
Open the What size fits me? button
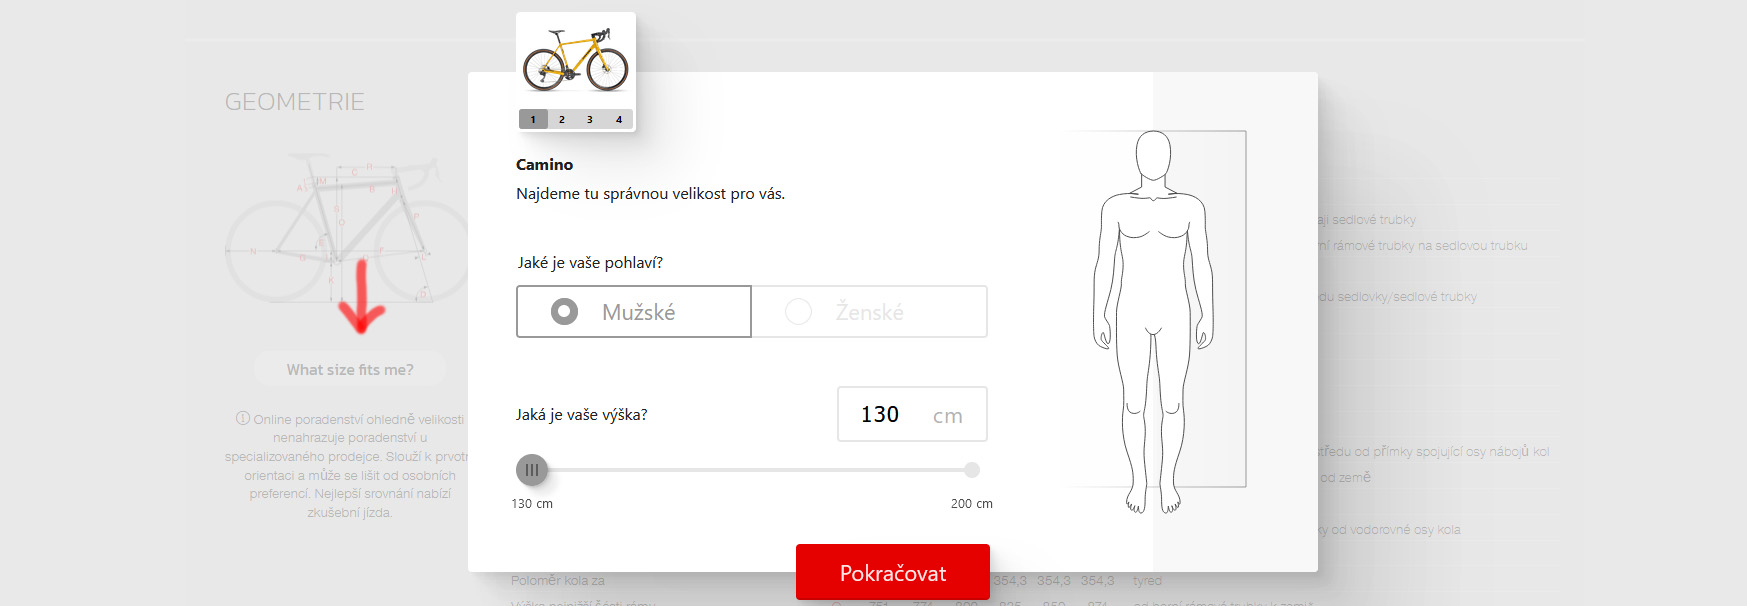(350, 370)
